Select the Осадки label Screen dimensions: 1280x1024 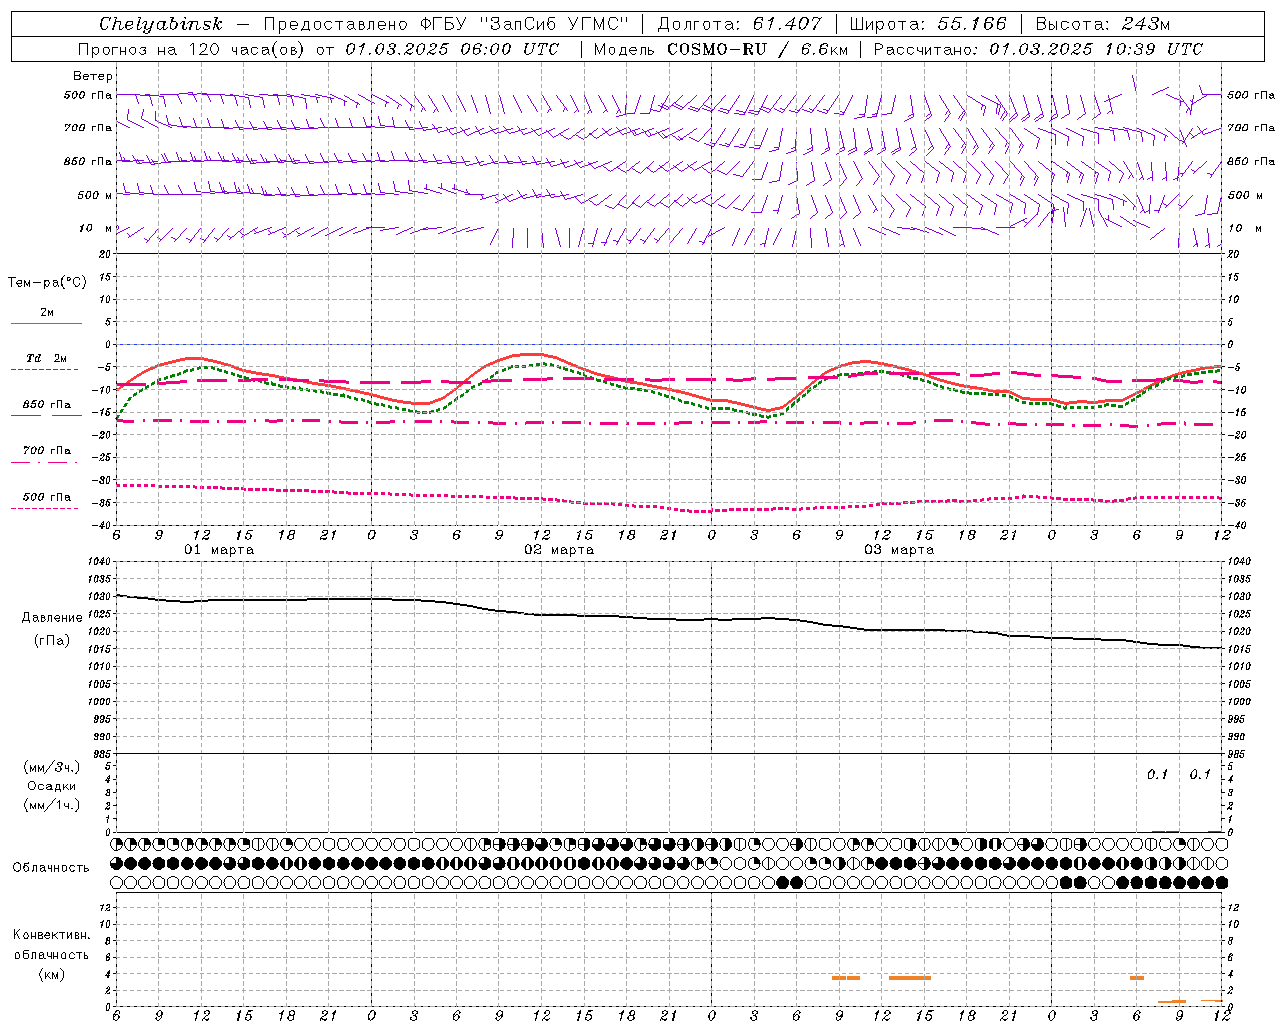pos(52,786)
